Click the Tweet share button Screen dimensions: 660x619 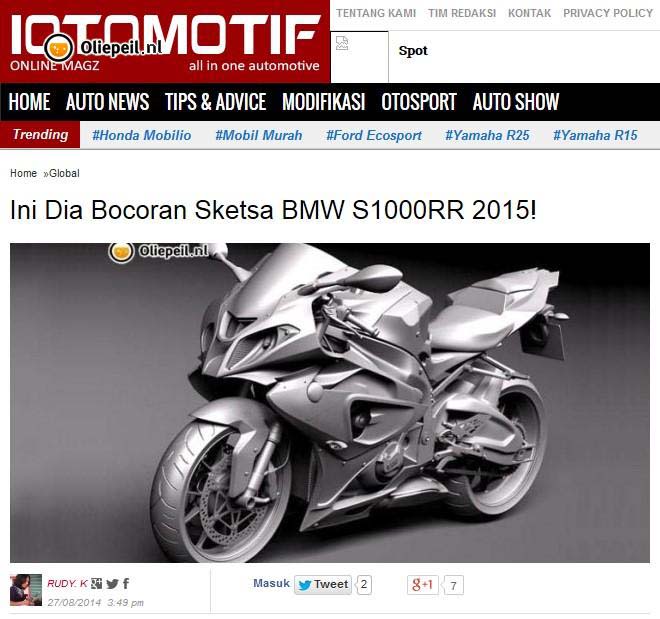click(323, 584)
